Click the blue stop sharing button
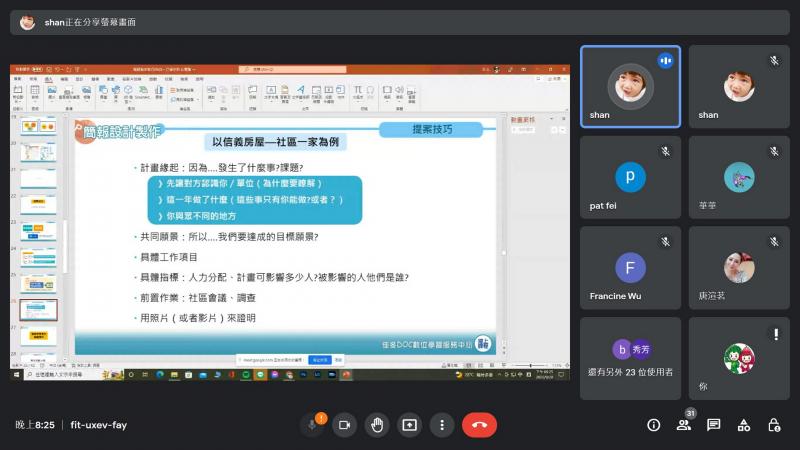800x450 pixels. [x=320, y=360]
